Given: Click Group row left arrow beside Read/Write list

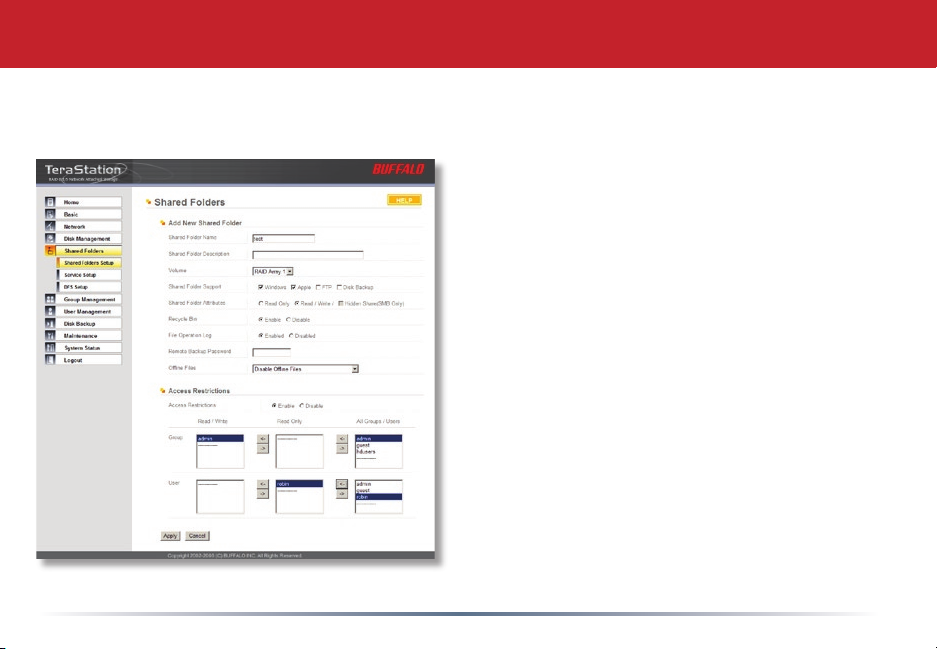Looking at the screenshot, I should coord(262,439).
